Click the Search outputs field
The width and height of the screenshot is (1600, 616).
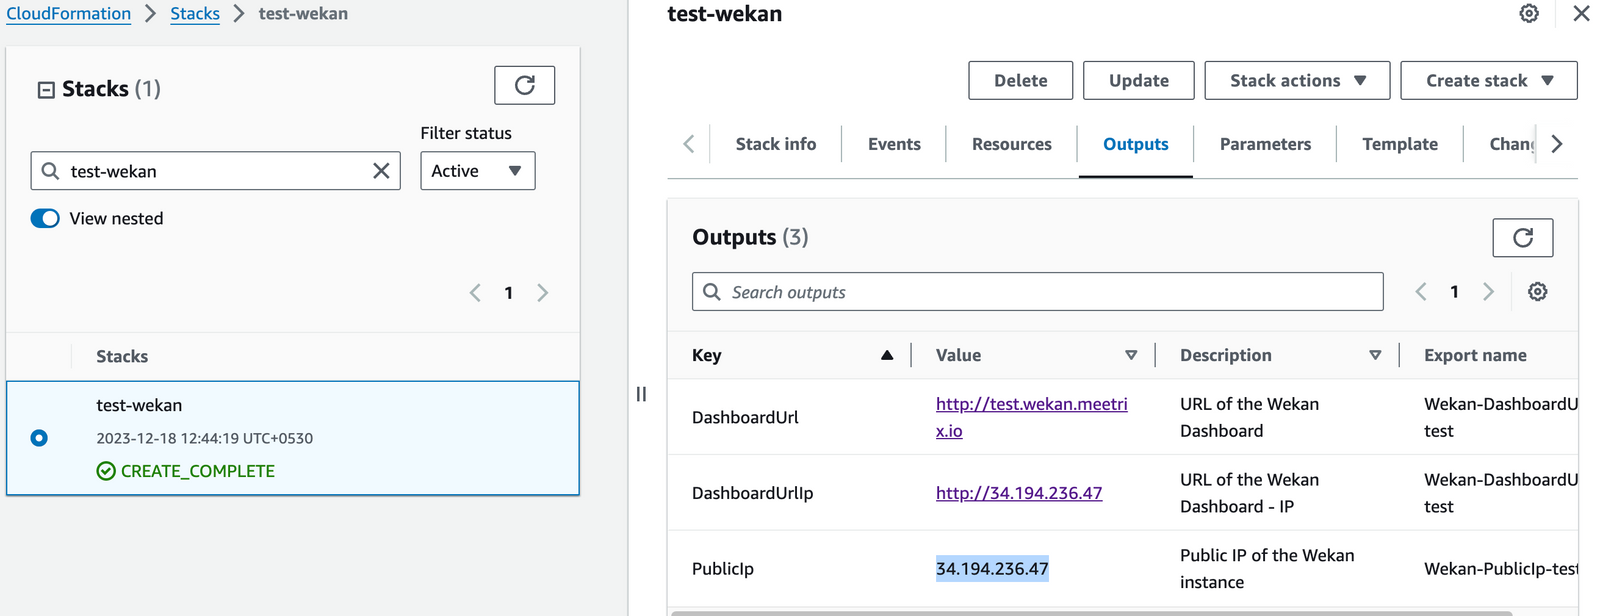point(1037,292)
